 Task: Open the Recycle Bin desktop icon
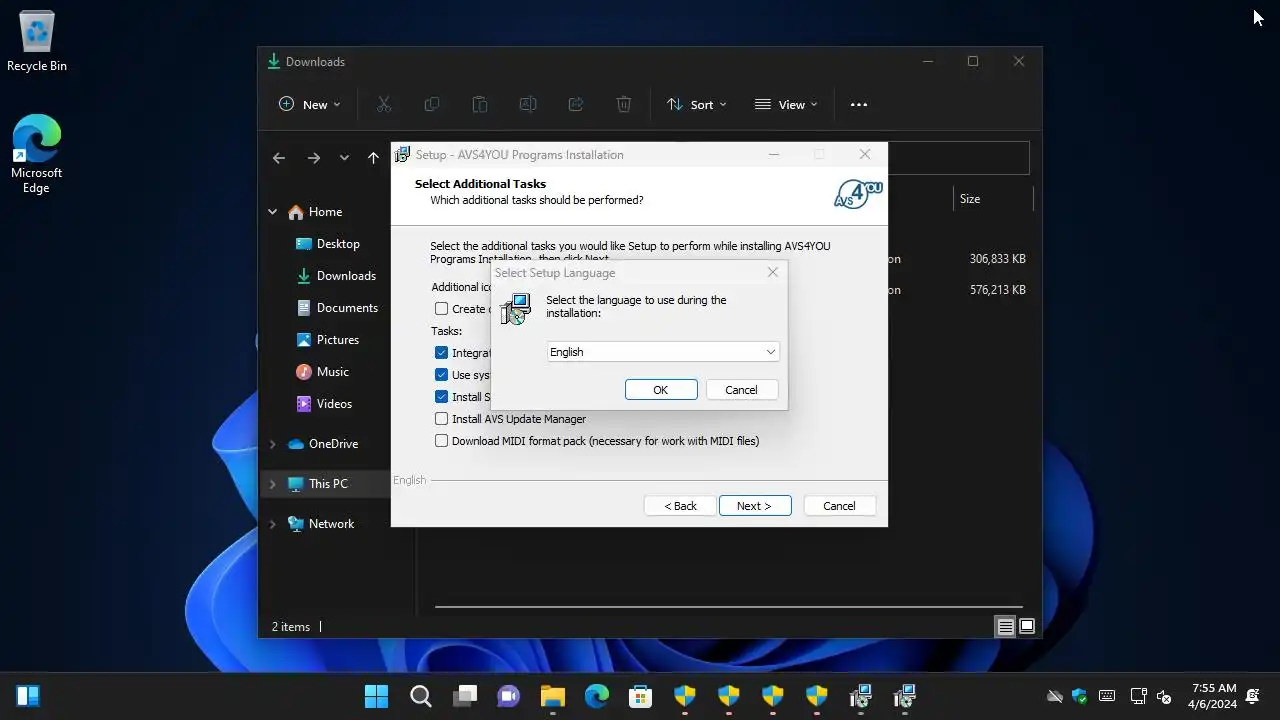click(37, 41)
